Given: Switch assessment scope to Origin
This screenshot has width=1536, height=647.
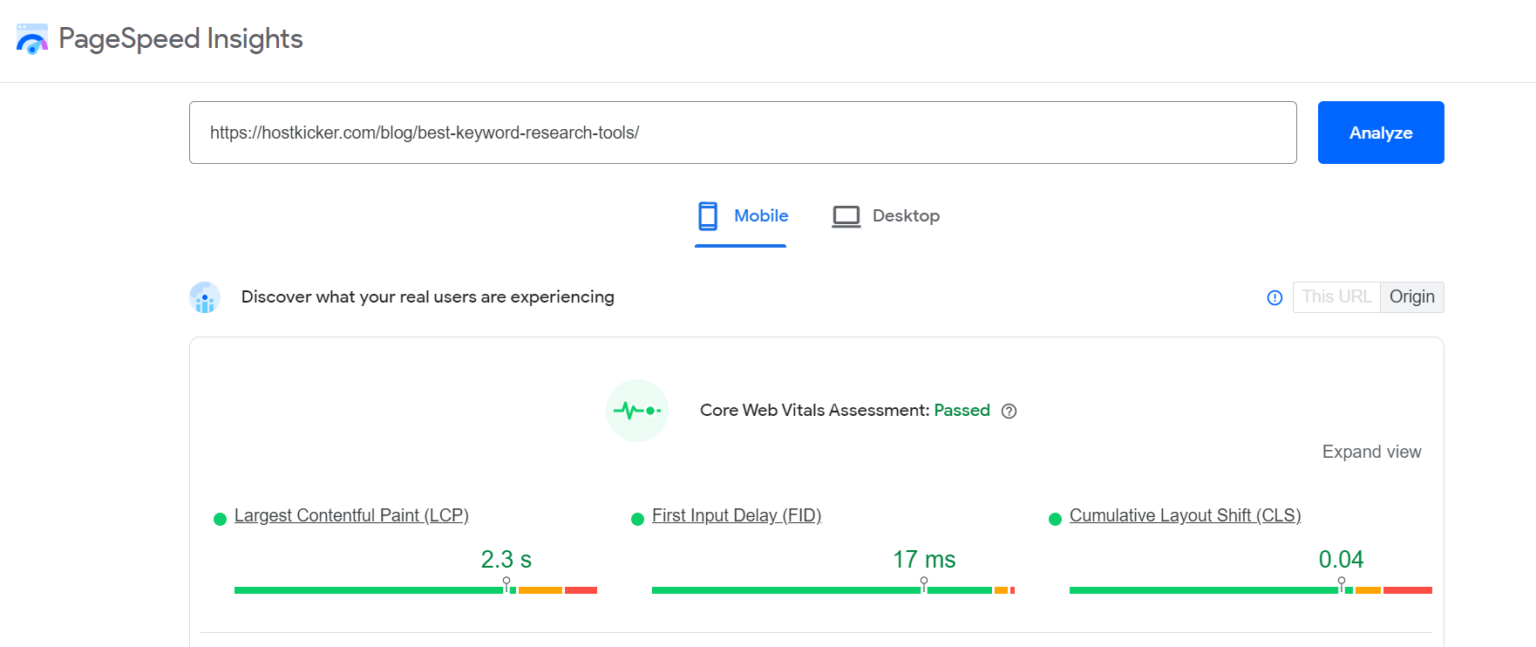Looking at the screenshot, I should point(1411,296).
